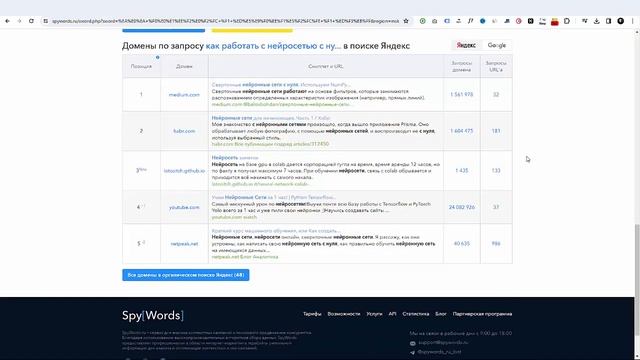Image resolution: width=640 pixels, height=360 pixels.
Task: Click email icon beside support address
Action: click(x=412, y=343)
